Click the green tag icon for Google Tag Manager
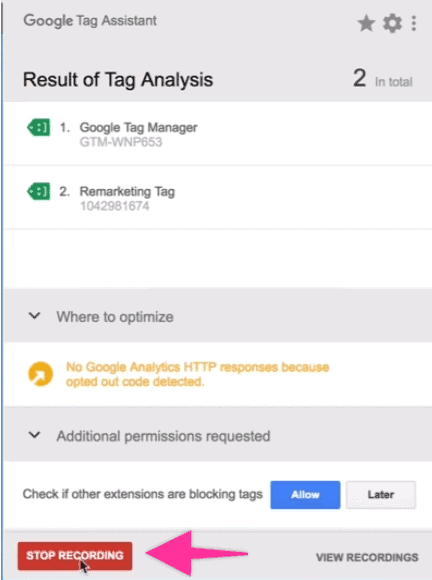Image resolution: width=432 pixels, height=580 pixels. pyautogui.click(x=38, y=128)
